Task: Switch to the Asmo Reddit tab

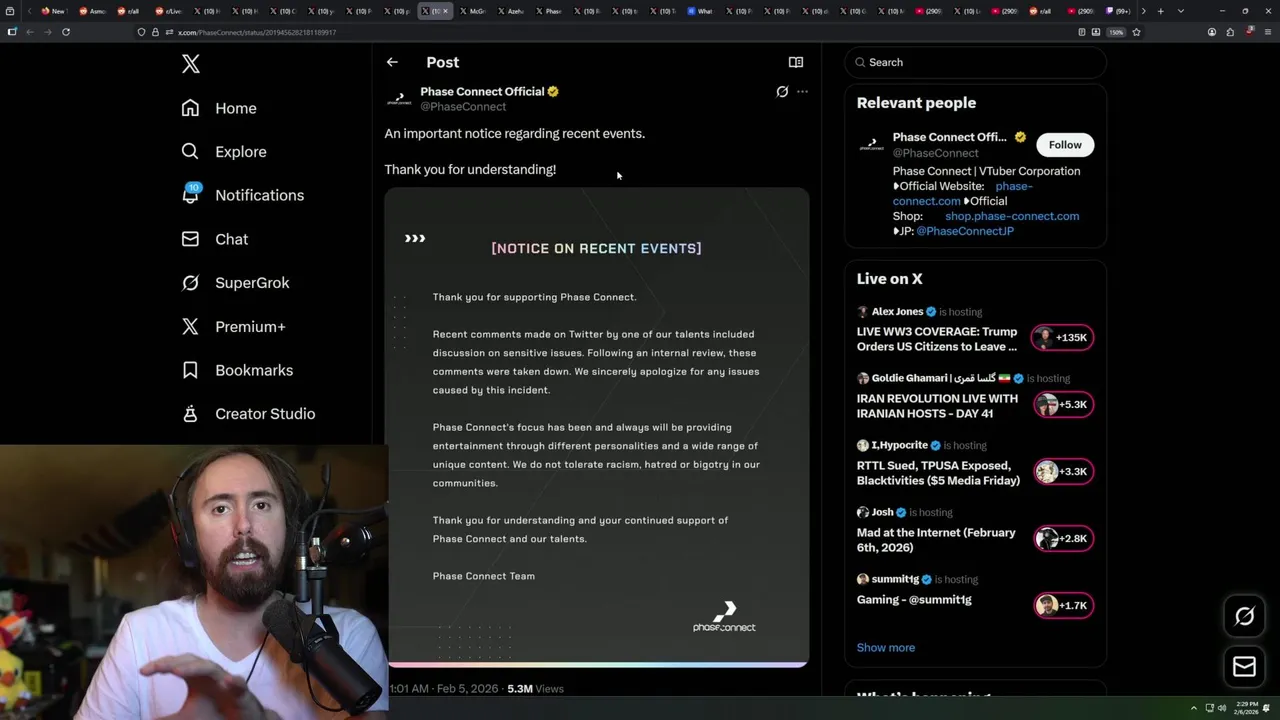Action: pos(91,11)
